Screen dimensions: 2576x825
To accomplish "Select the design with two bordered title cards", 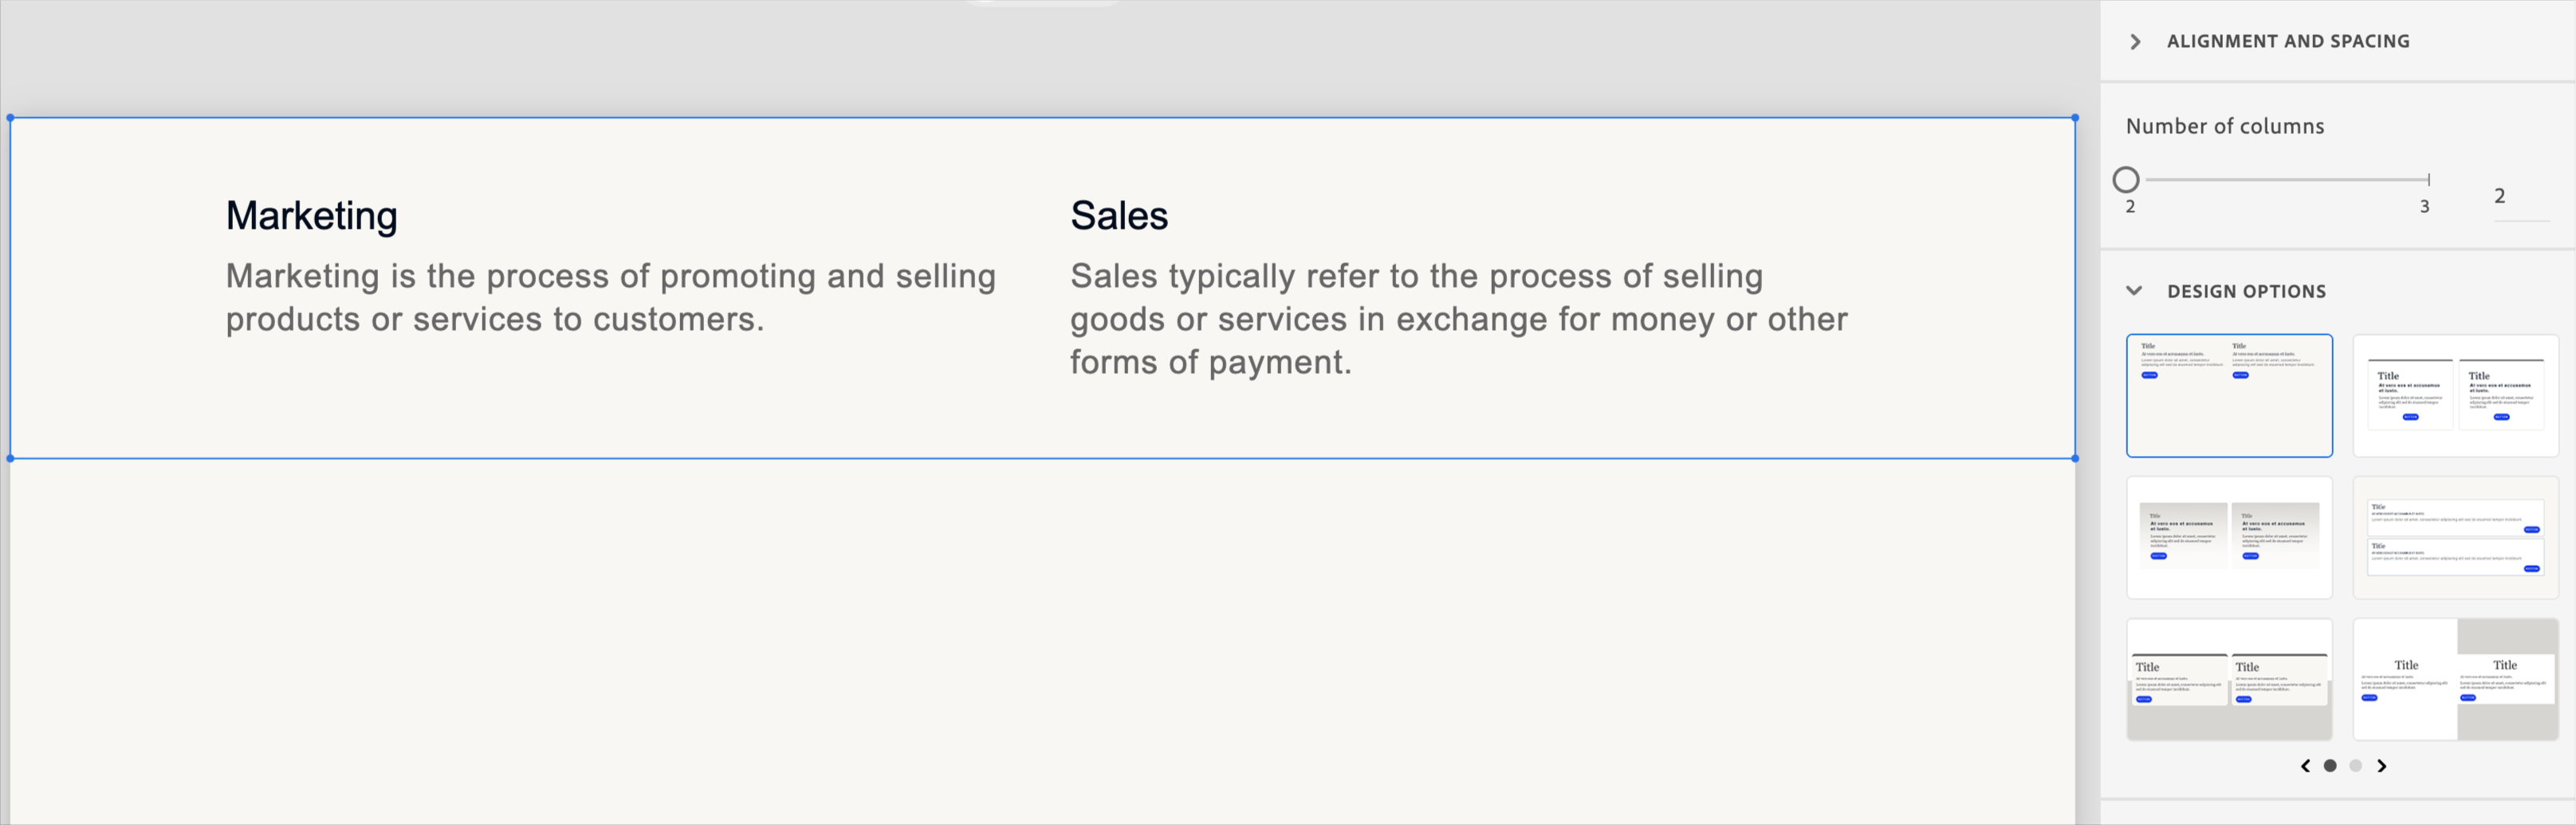I will point(2455,394).
